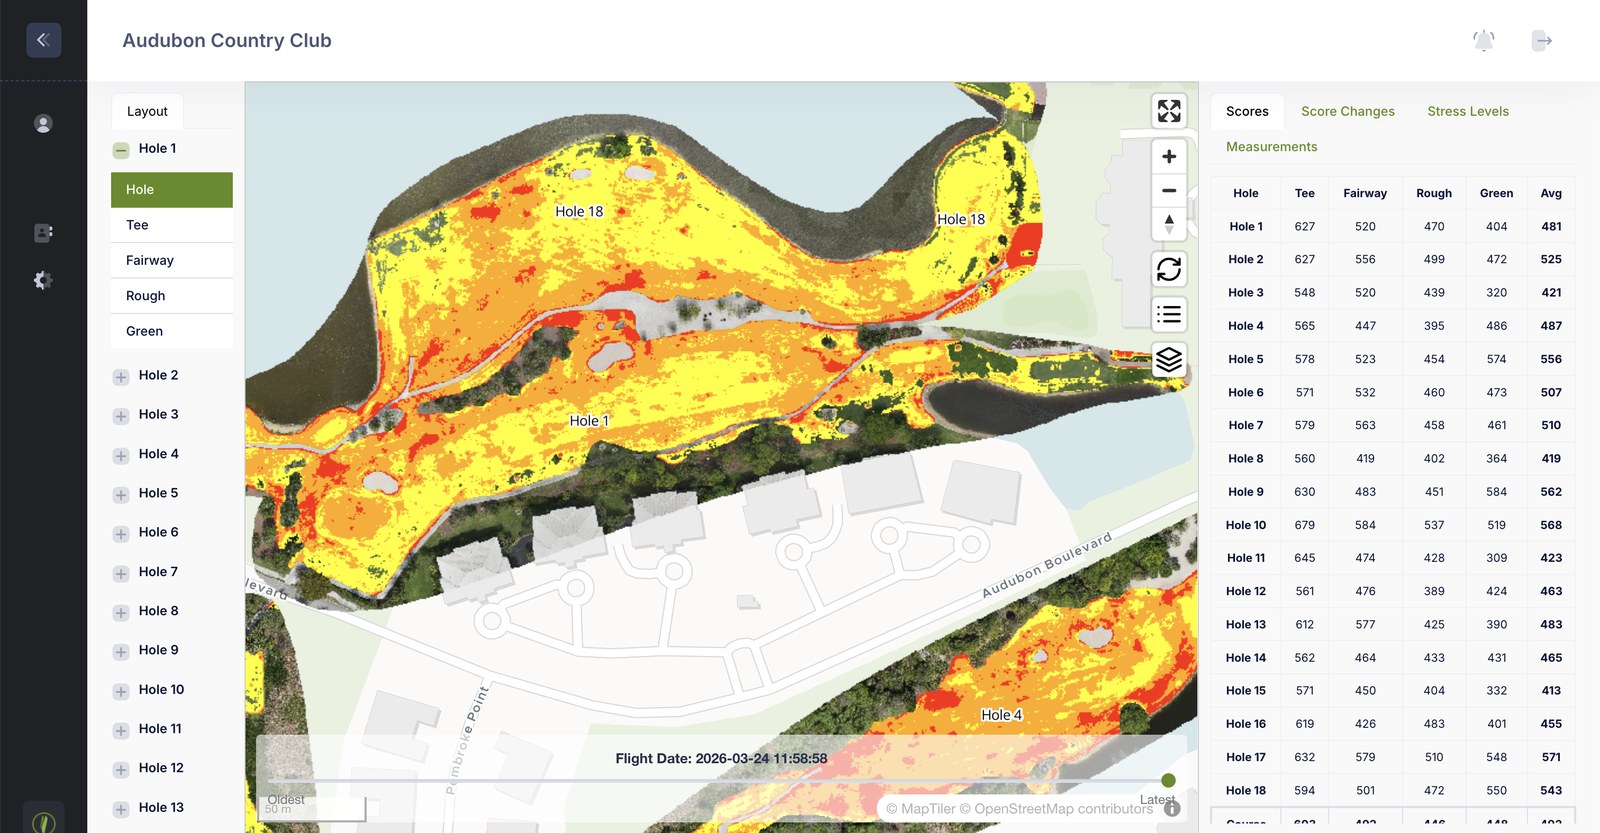Screen dimensions: 1600x833
Task: Zoom out on the map
Action: coord(1169,190)
